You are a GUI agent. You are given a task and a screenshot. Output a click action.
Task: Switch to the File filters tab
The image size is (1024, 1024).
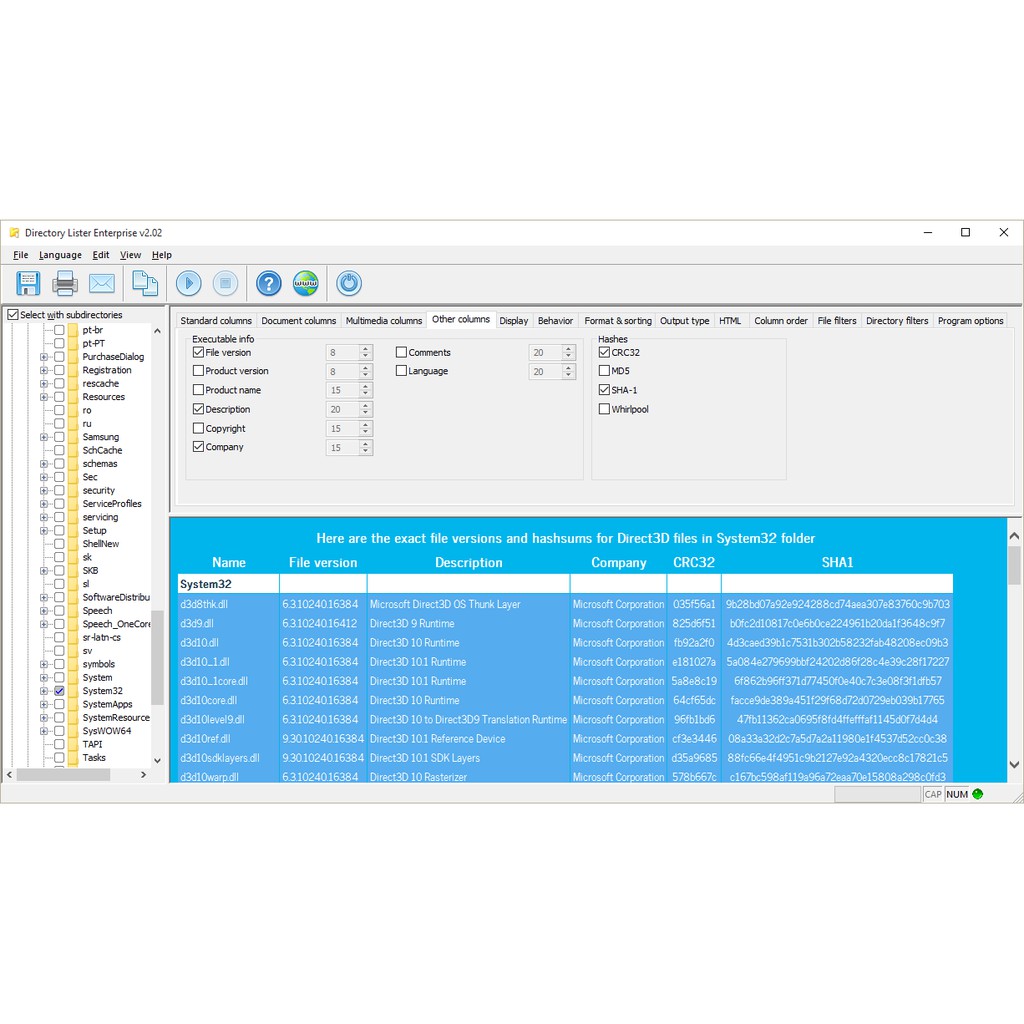tap(836, 321)
